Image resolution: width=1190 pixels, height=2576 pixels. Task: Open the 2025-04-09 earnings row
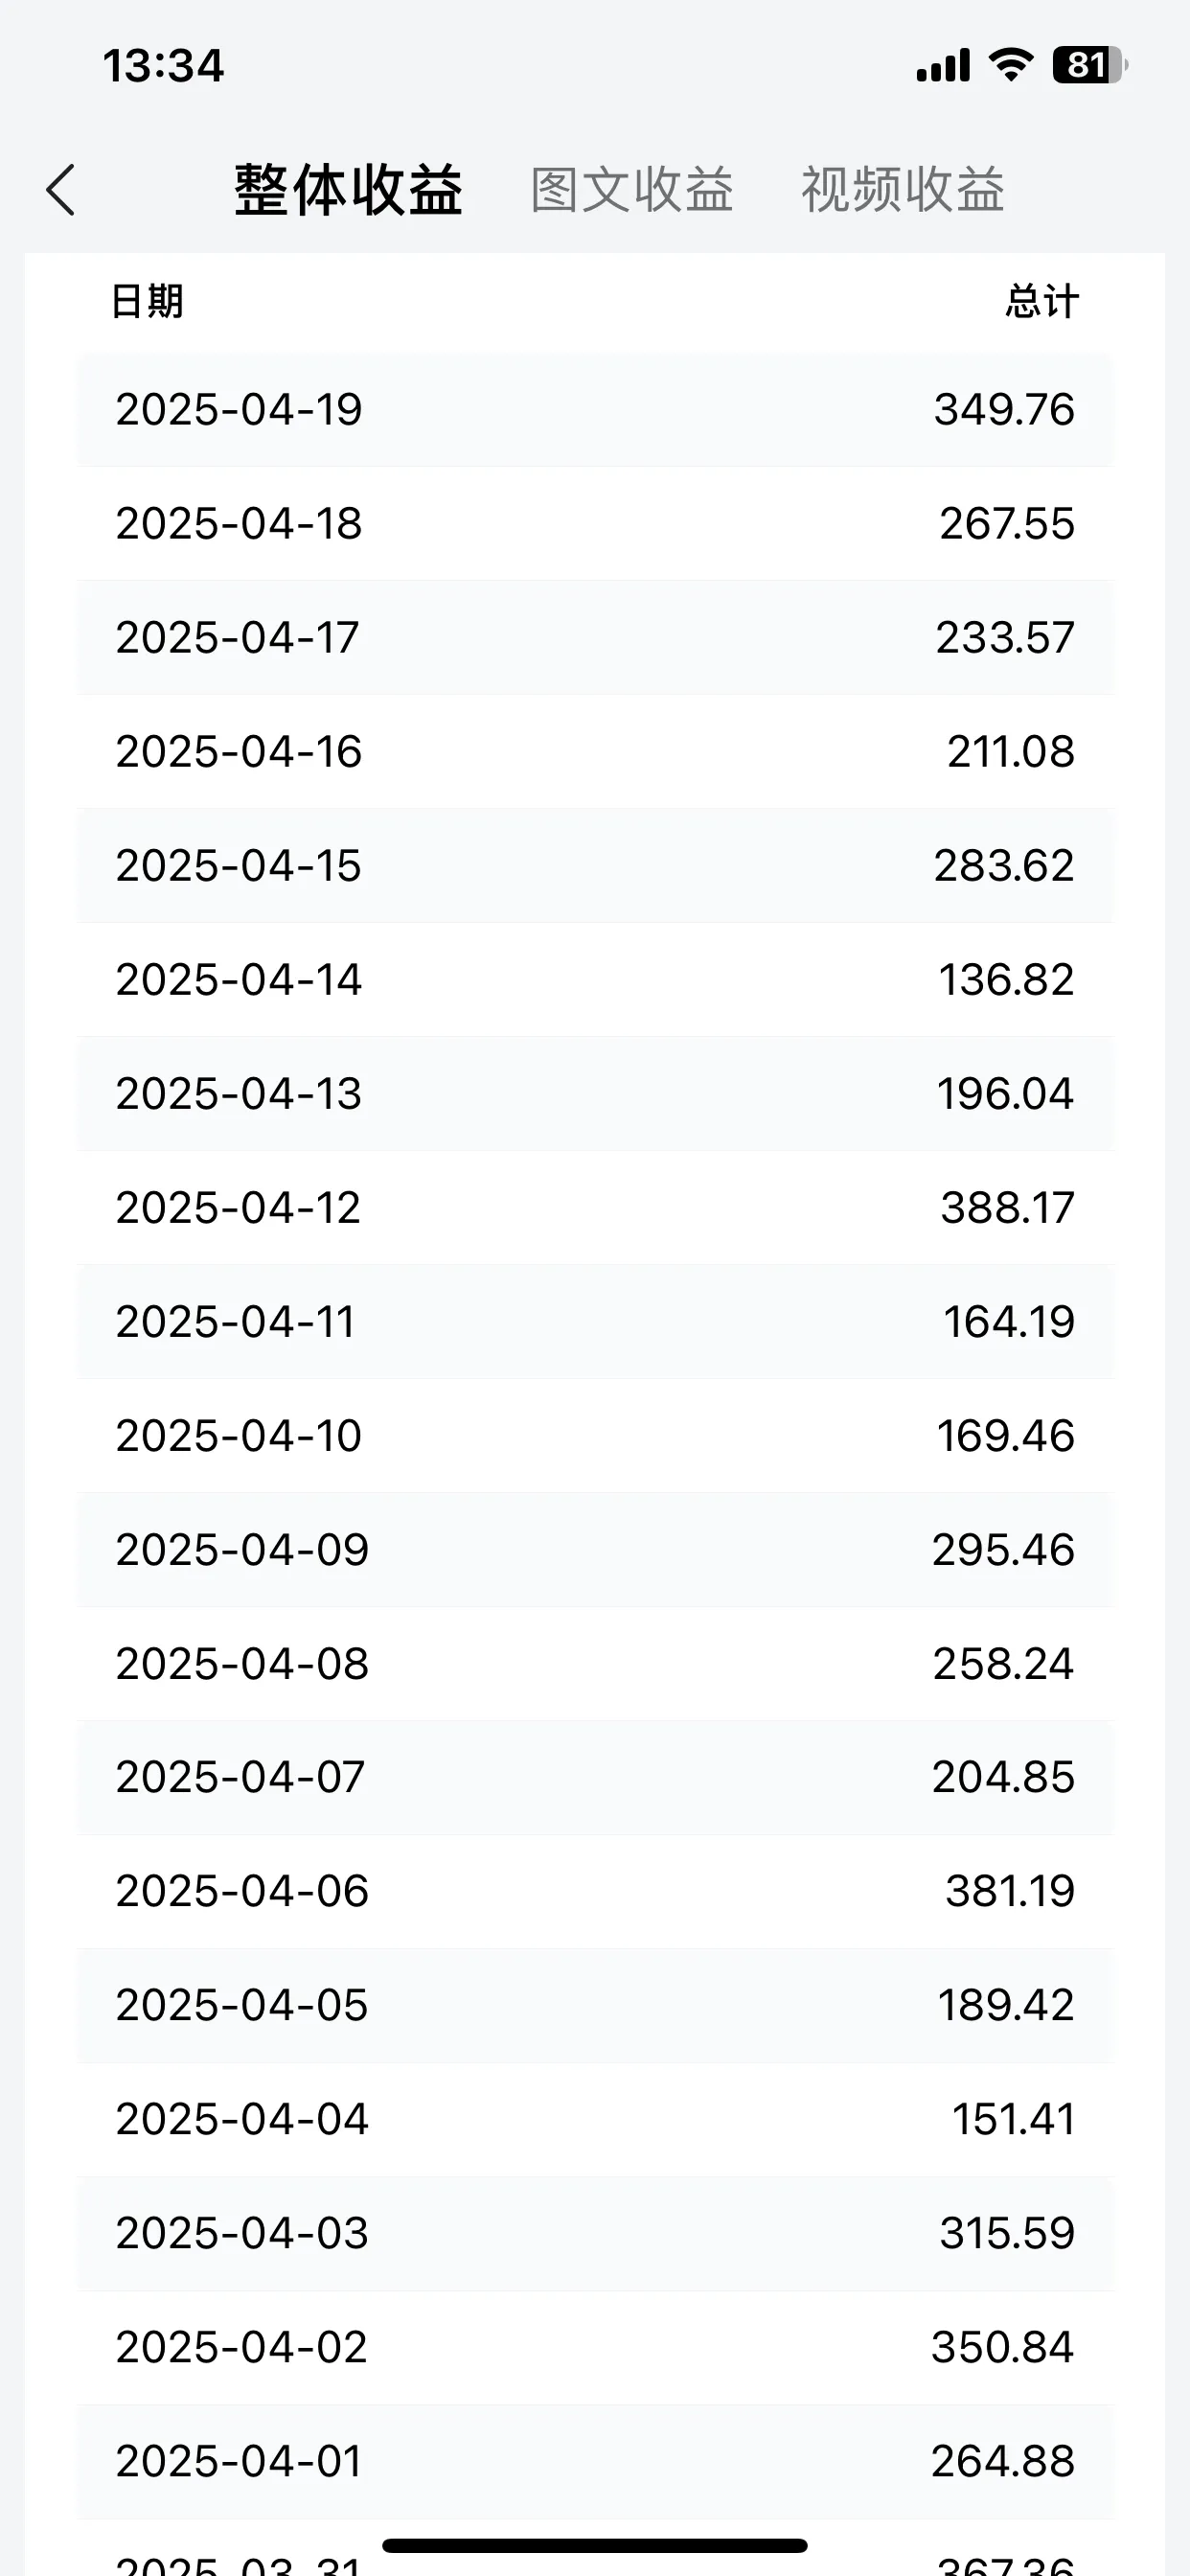pyautogui.click(x=595, y=1550)
